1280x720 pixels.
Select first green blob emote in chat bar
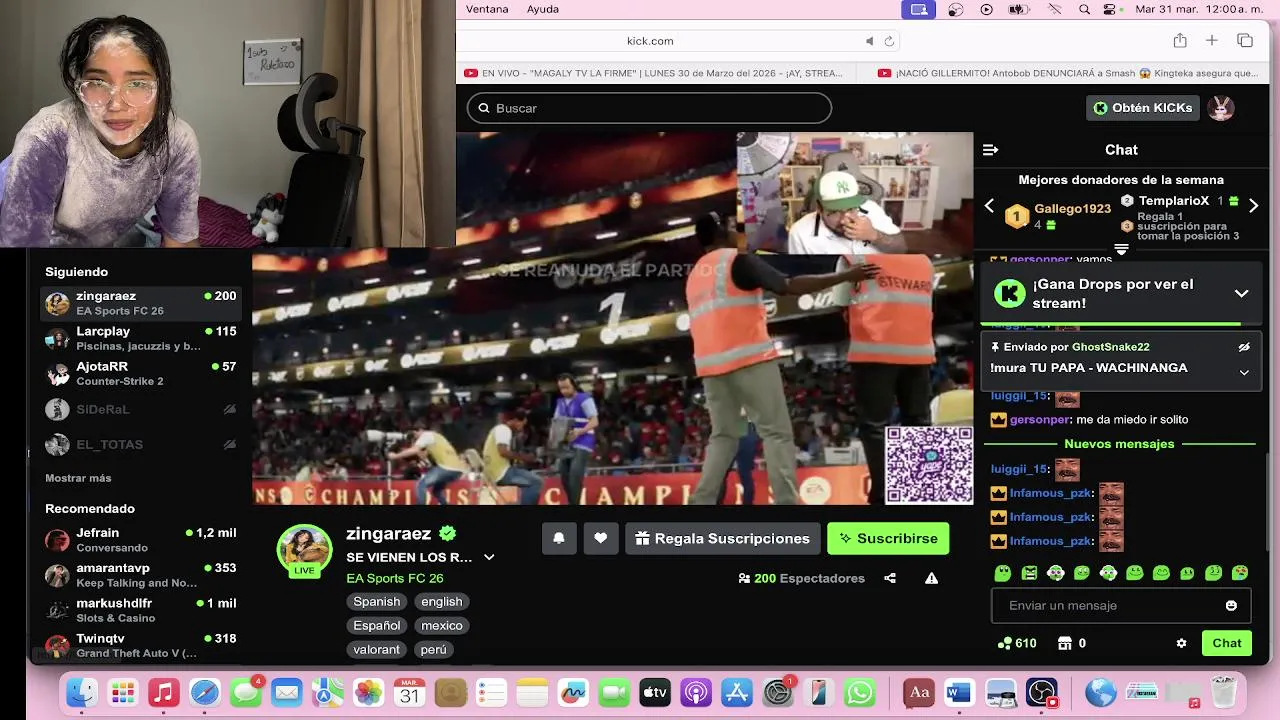1003,573
